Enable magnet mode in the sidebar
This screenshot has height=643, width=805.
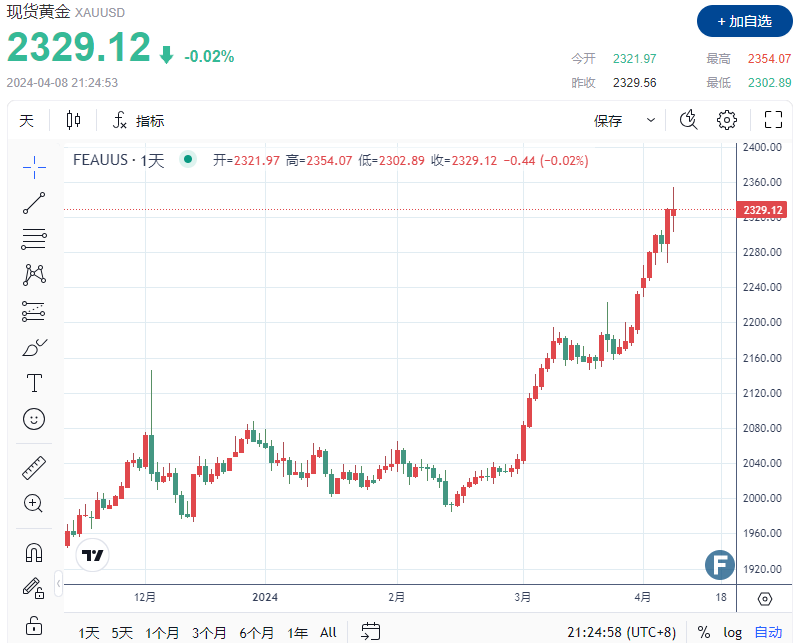tap(34, 551)
